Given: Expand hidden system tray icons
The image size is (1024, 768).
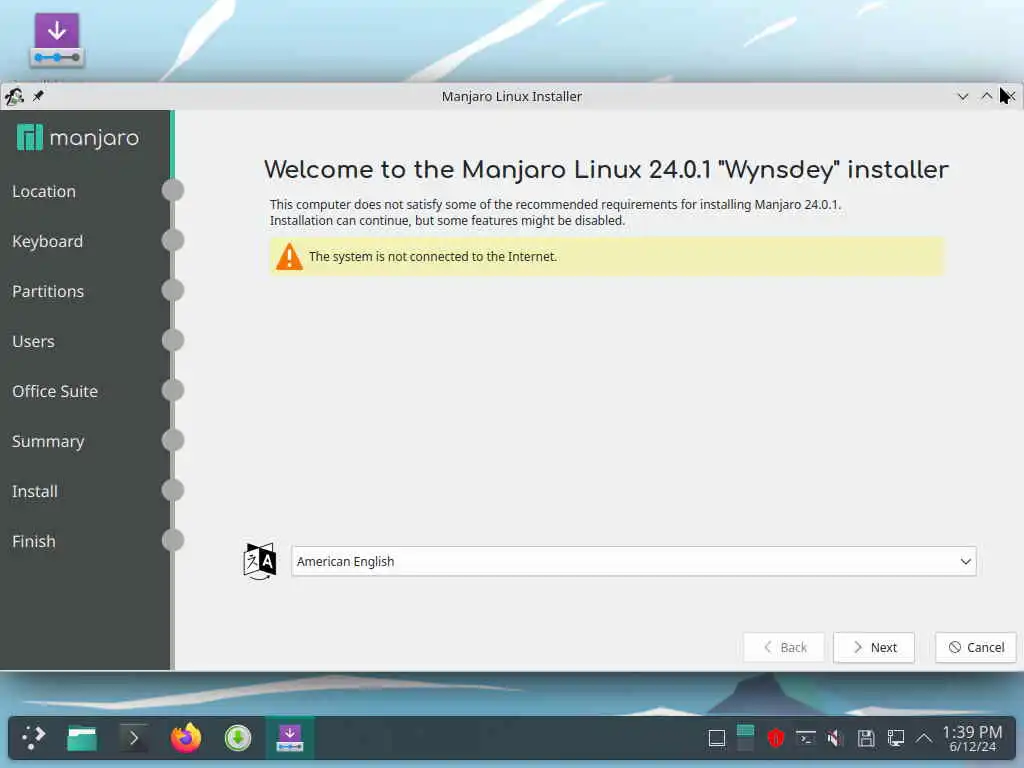Looking at the screenshot, I should coord(923,739).
